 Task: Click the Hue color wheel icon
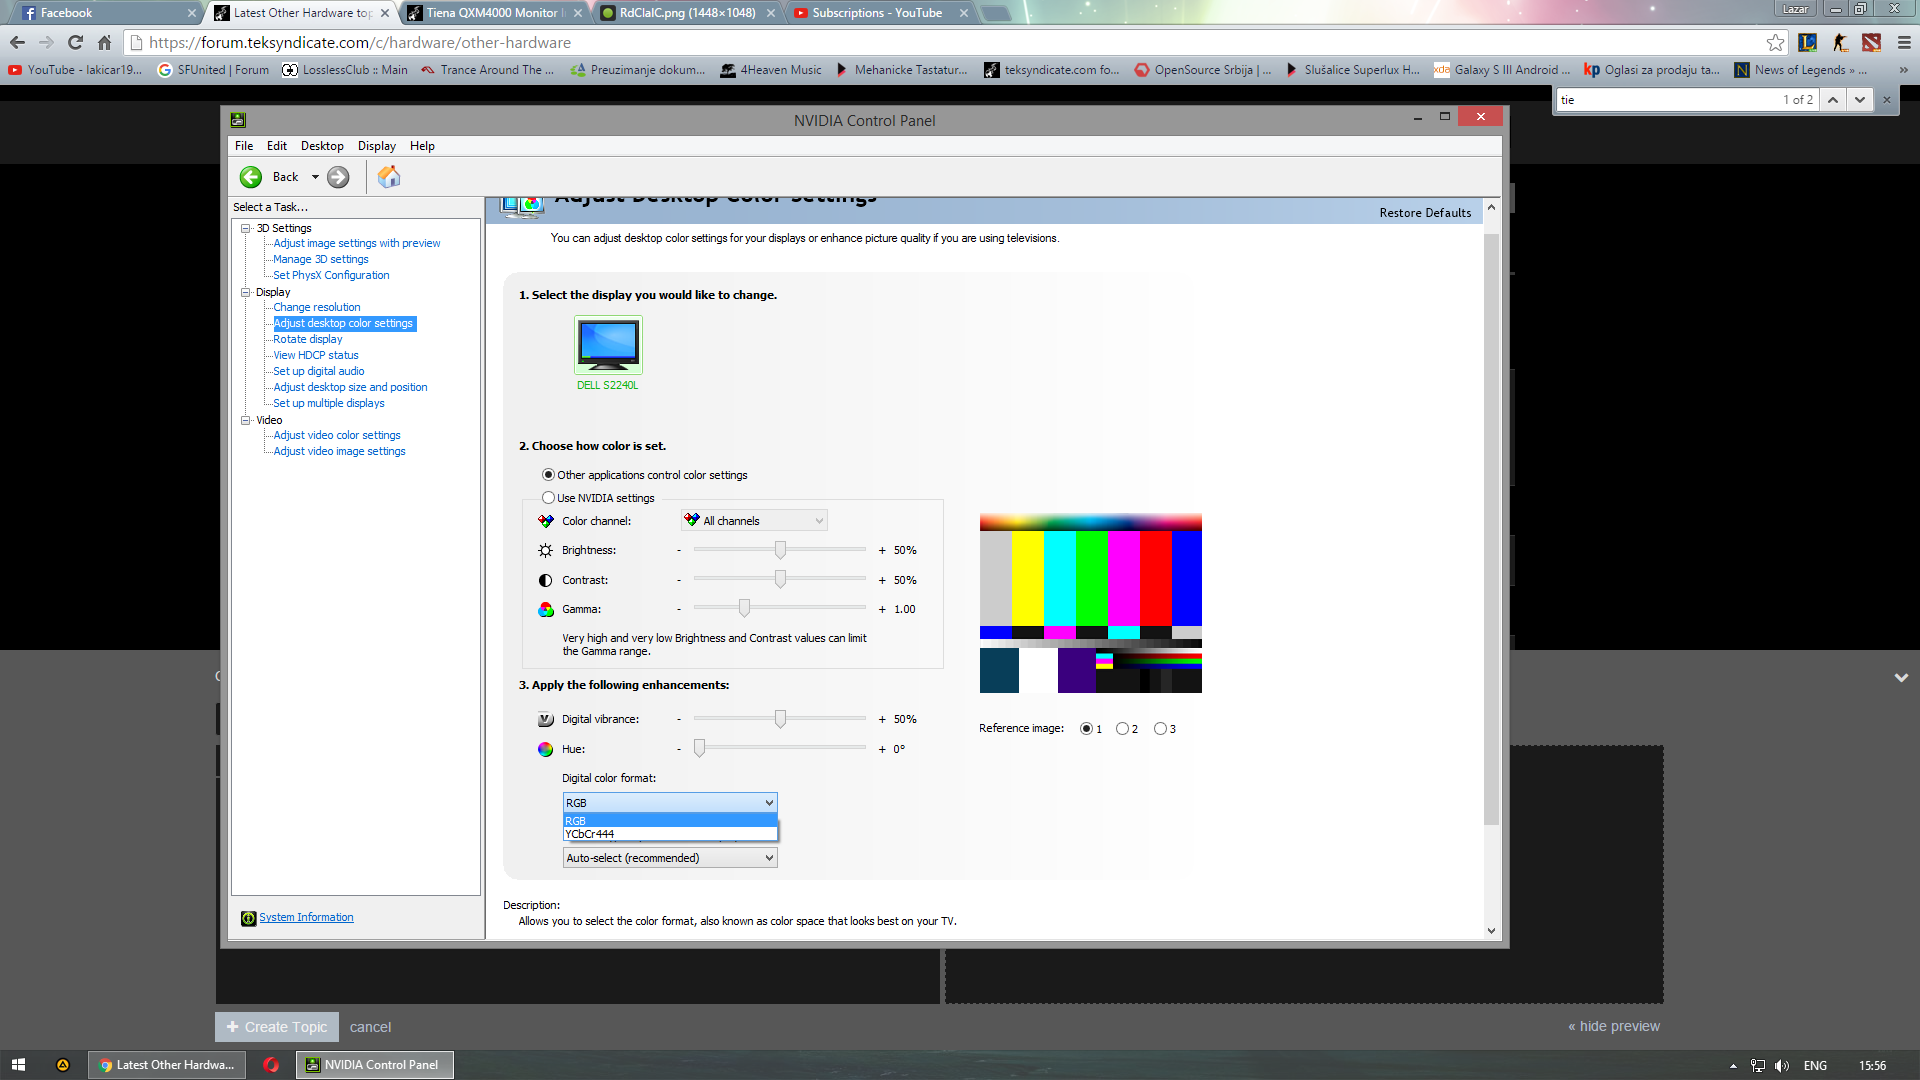click(x=545, y=749)
